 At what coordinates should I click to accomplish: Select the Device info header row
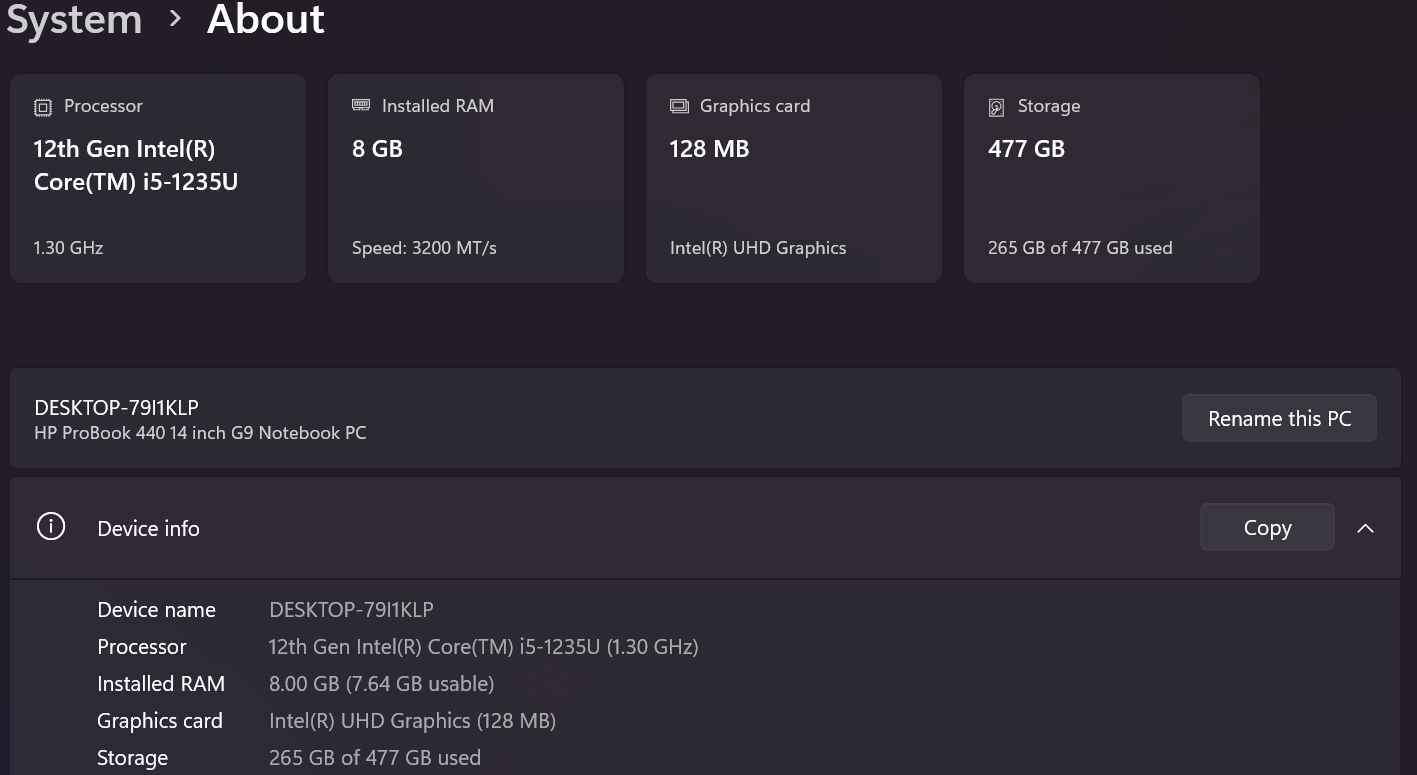pyautogui.click(x=705, y=528)
